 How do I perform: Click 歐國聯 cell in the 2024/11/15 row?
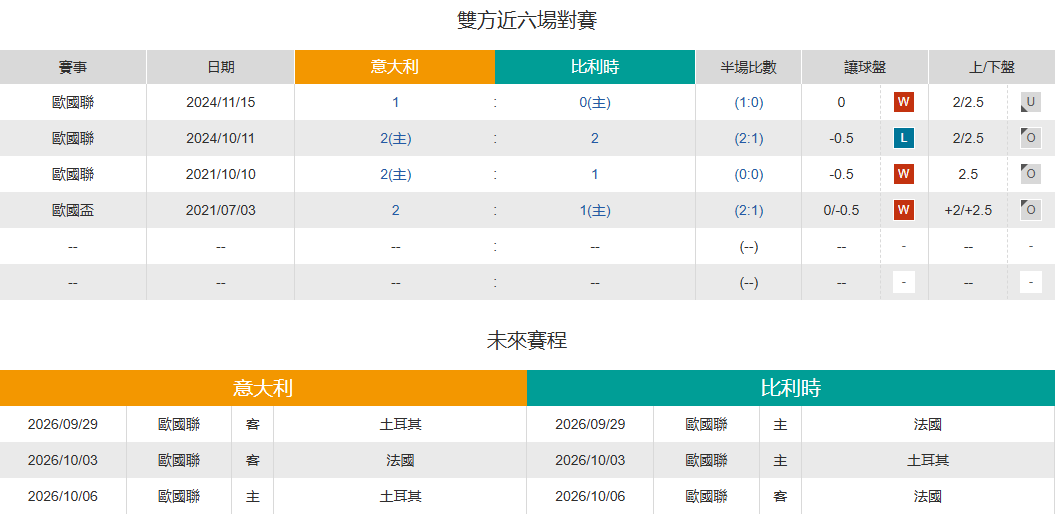click(x=73, y=102)
